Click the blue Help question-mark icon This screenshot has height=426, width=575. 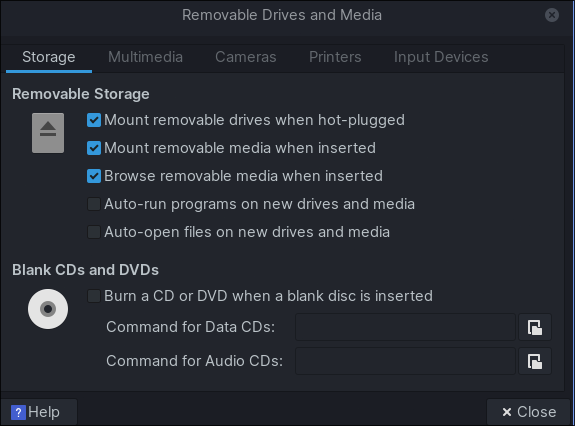pos(18,412)
